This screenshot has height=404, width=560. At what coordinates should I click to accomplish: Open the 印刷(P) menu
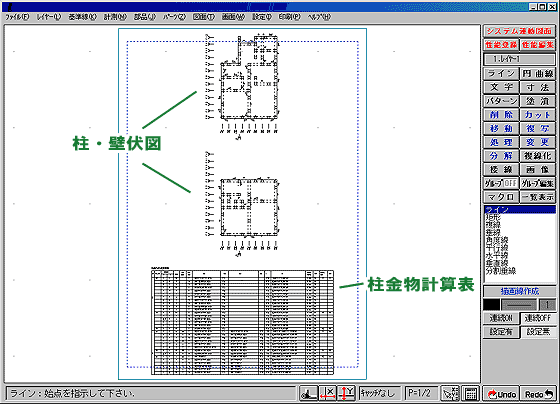(x=290, y=17)
